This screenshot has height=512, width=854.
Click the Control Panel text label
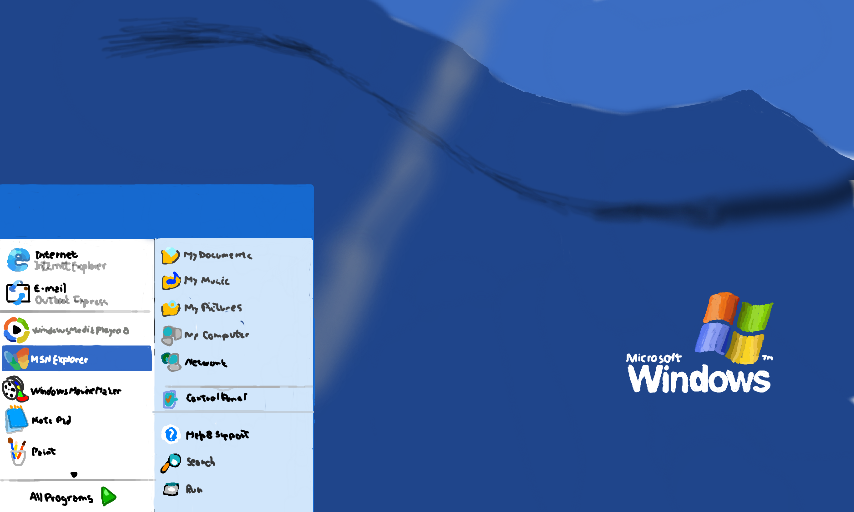(x=216, y=398)
